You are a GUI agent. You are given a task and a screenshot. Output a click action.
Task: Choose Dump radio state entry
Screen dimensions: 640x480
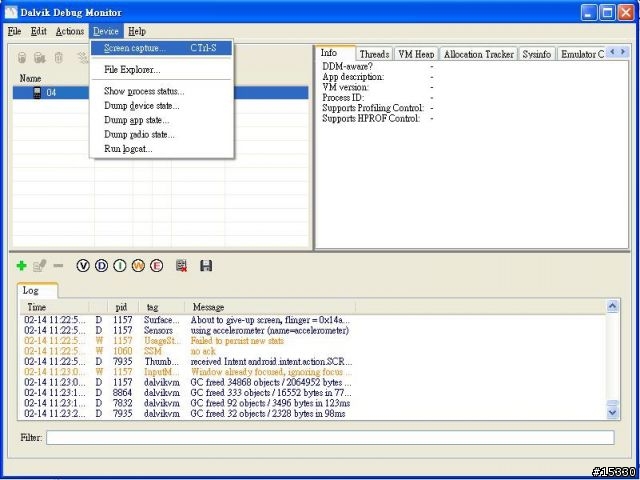tap(162, 134)
